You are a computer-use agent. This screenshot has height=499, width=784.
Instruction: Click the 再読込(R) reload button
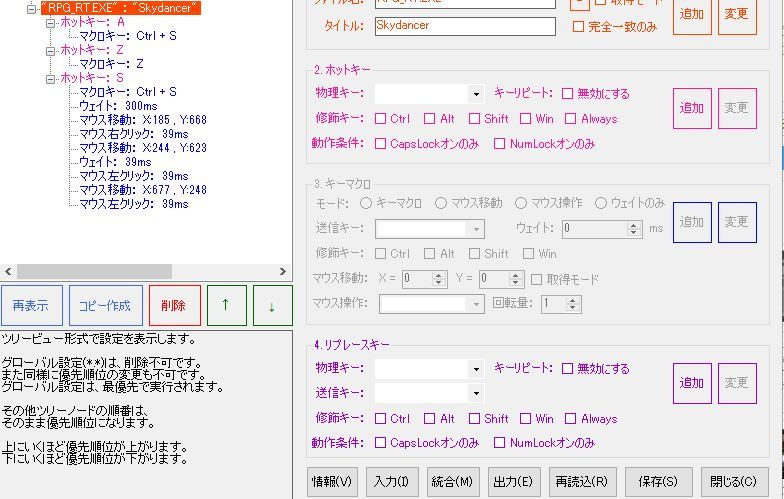[582, 482]
